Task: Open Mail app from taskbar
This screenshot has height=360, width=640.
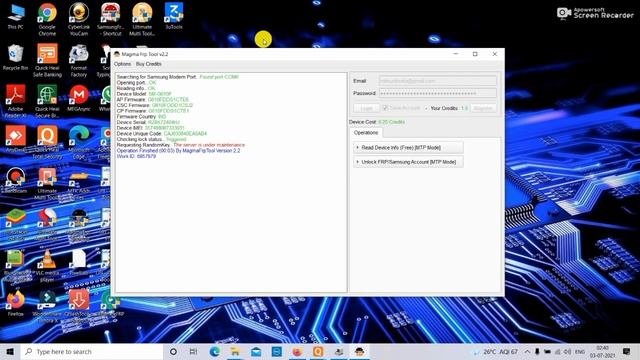Action: (x=256, y=351)
